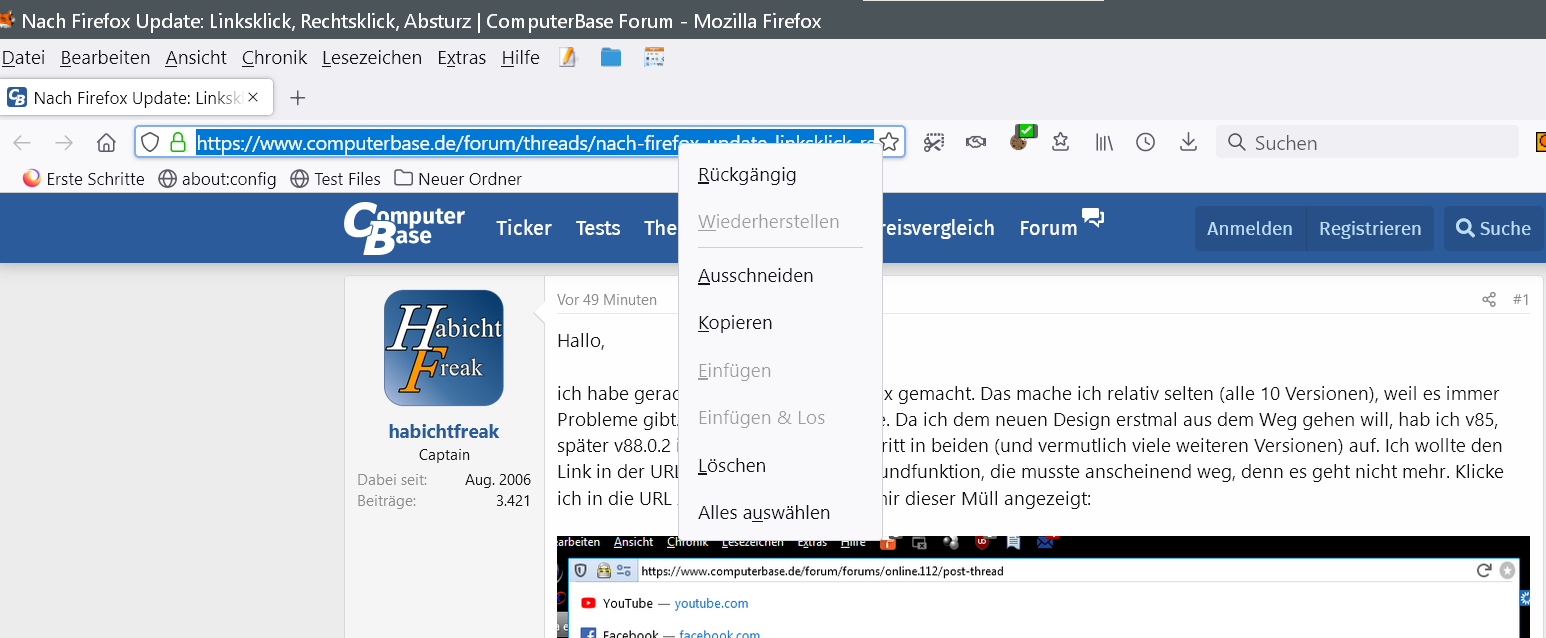Viewport: 1546px width, 638px height.
Task: Open the Hilfe menu
Action: pos(520,58)
